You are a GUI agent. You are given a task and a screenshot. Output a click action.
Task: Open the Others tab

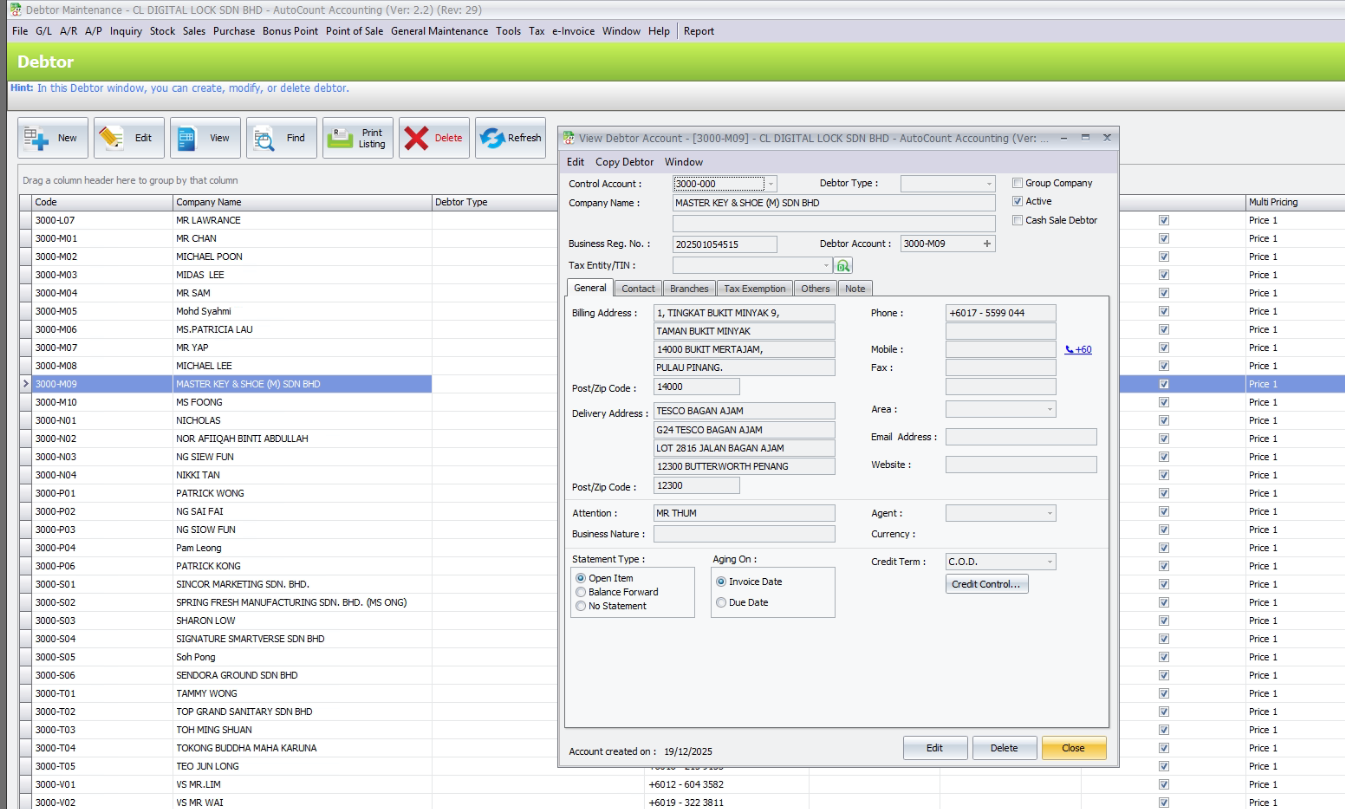click(x=815, y=288)
